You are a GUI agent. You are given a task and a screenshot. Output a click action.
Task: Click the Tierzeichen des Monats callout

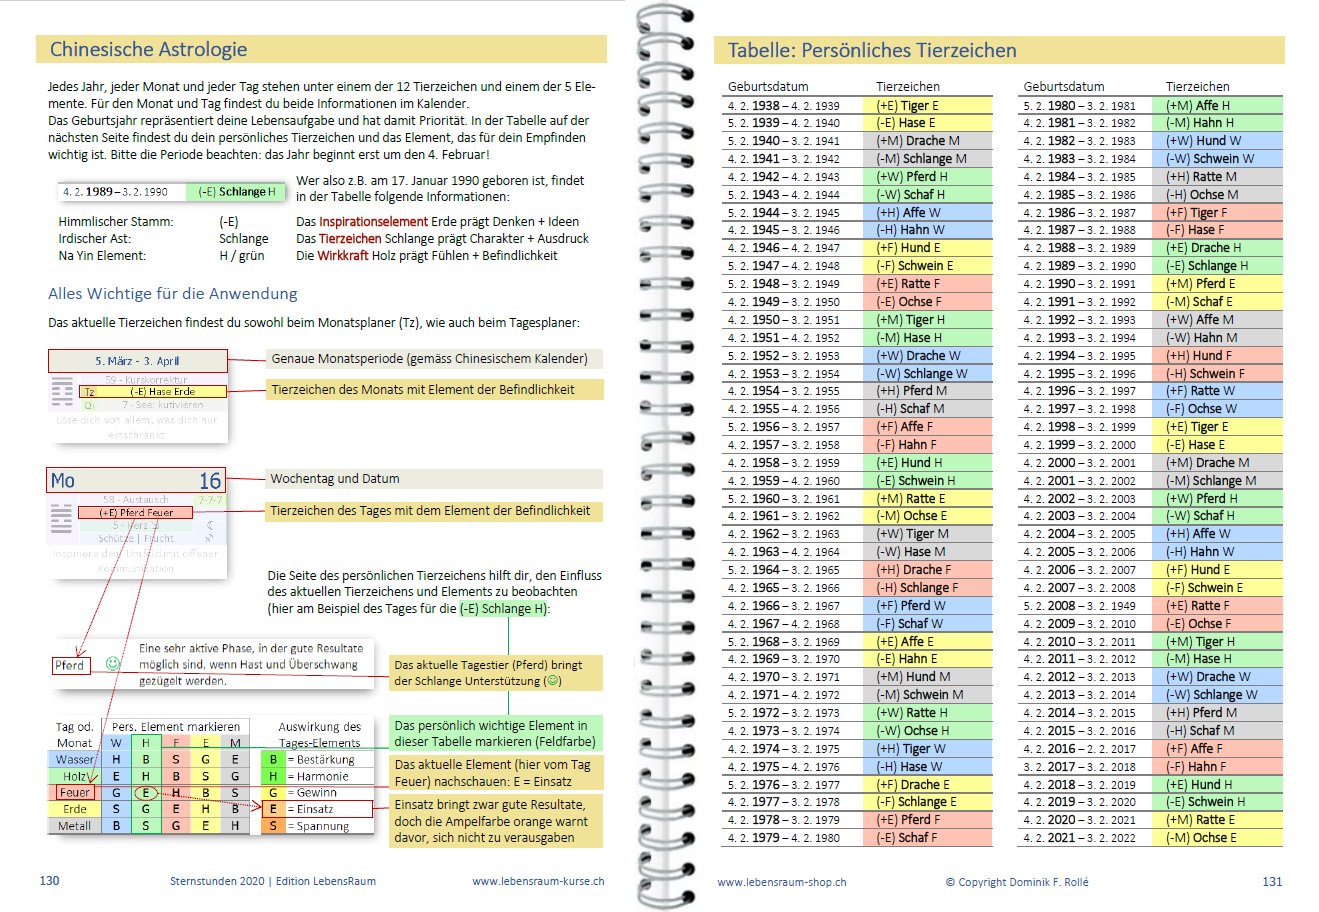[435, 389]
